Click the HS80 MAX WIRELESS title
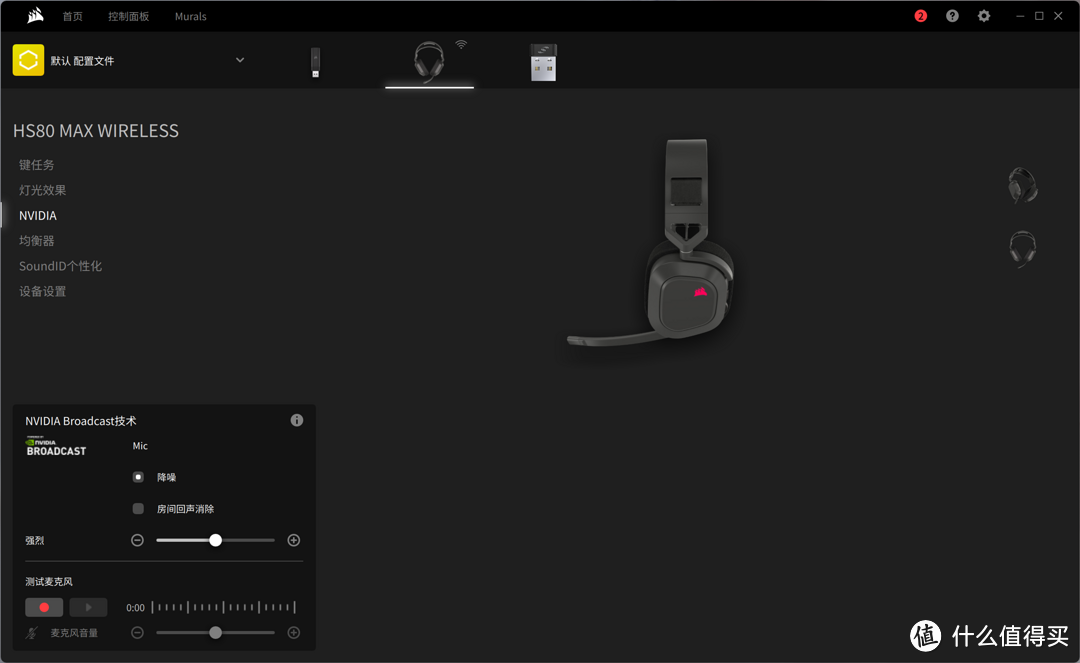The width and height of the screenshot is (1080, 663). pos(96,131)
